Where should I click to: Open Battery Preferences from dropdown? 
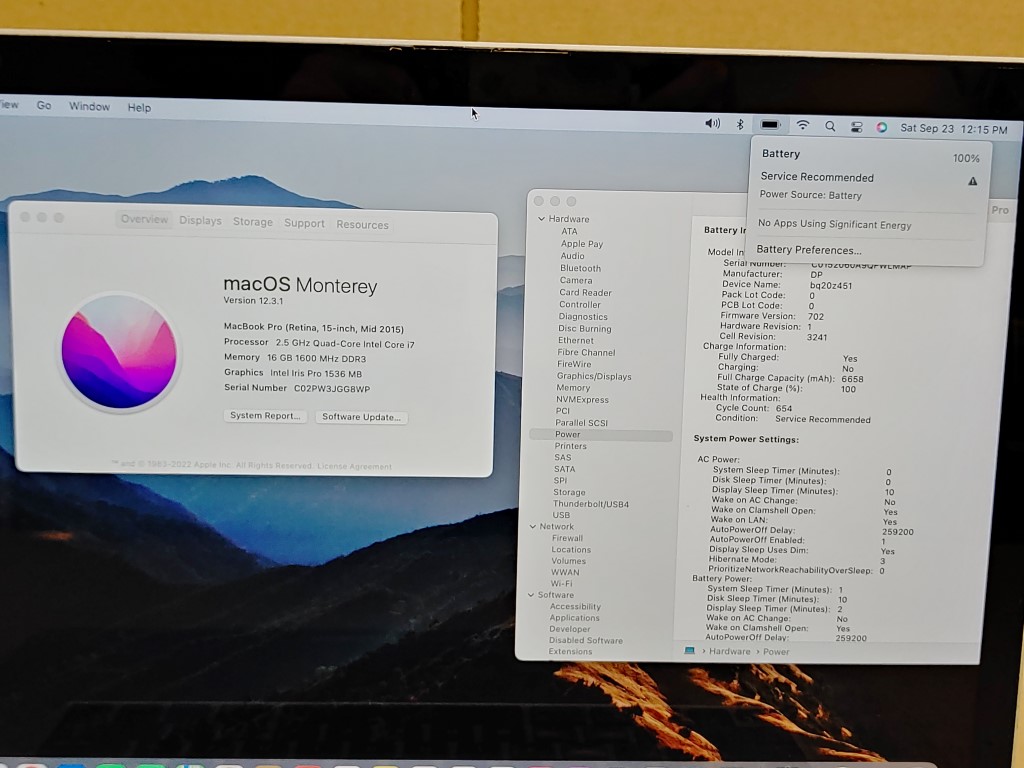click(x=808, y=249)
